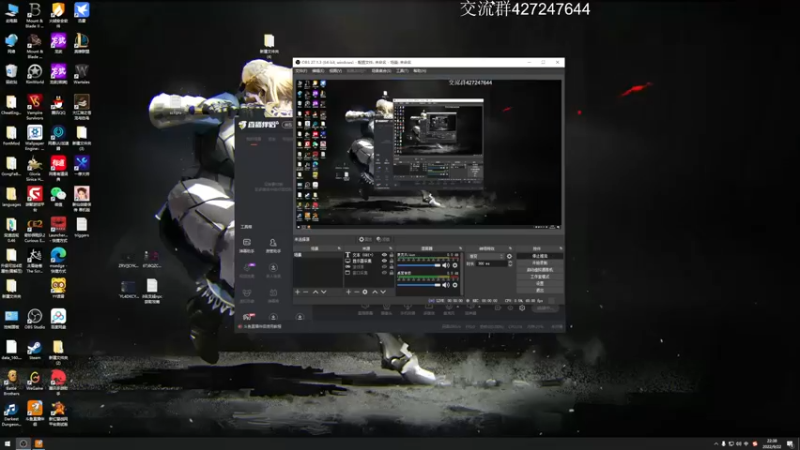The width and height of the screenshot is (800, 450).
Task: Open Darkest Dungeon desktop icon
Action: coord(11,413)
